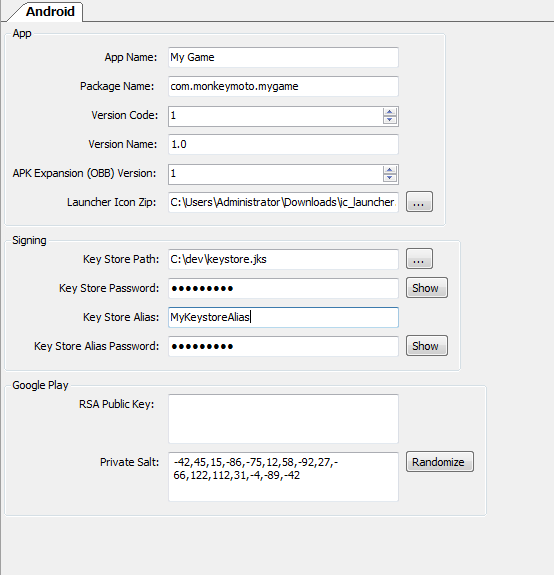
Task: Click the 'Signing' group heading
Action: [x=29, y=241]
